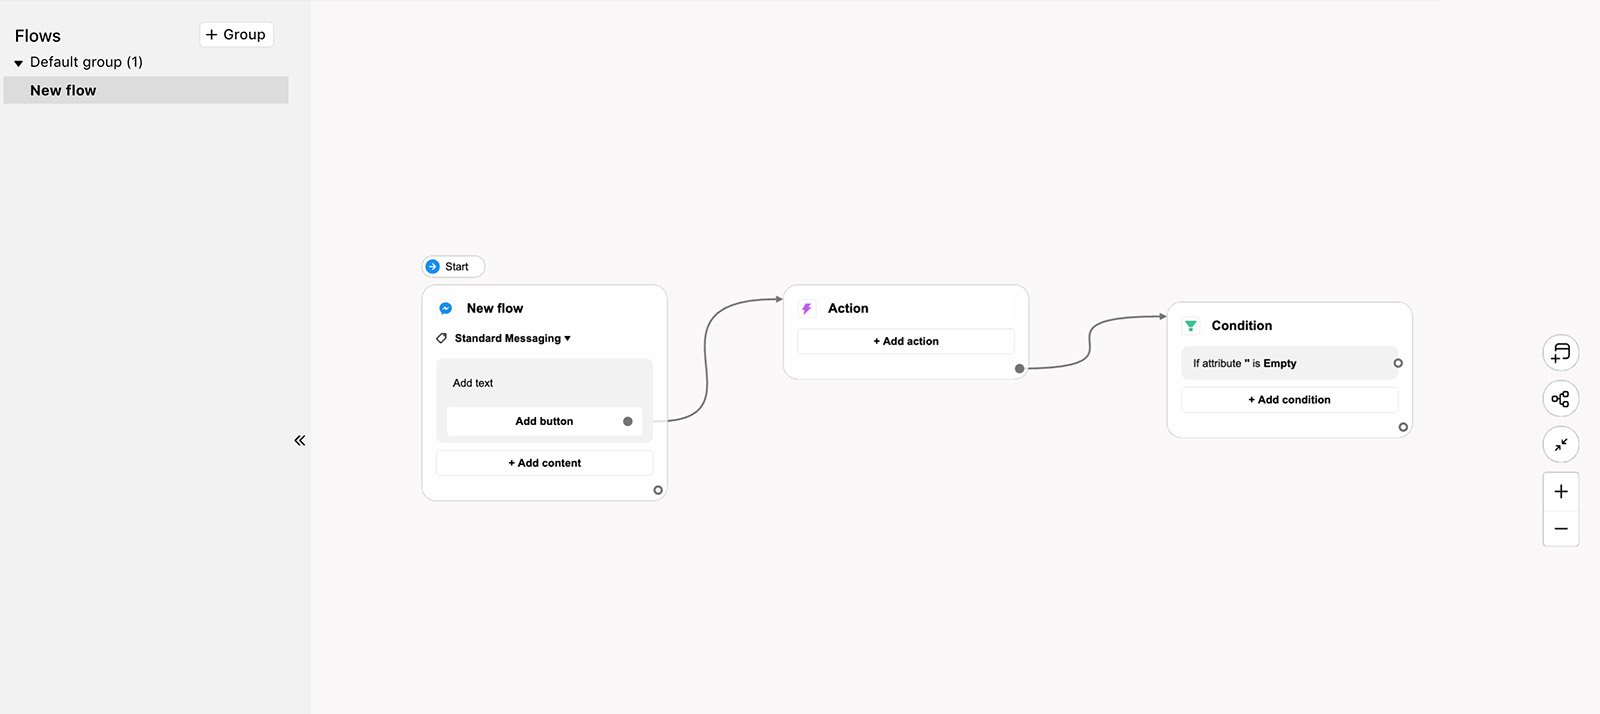1600x714 pixels.
Task: Click the green funnel Condition icon
Action: pos(1190,326)
